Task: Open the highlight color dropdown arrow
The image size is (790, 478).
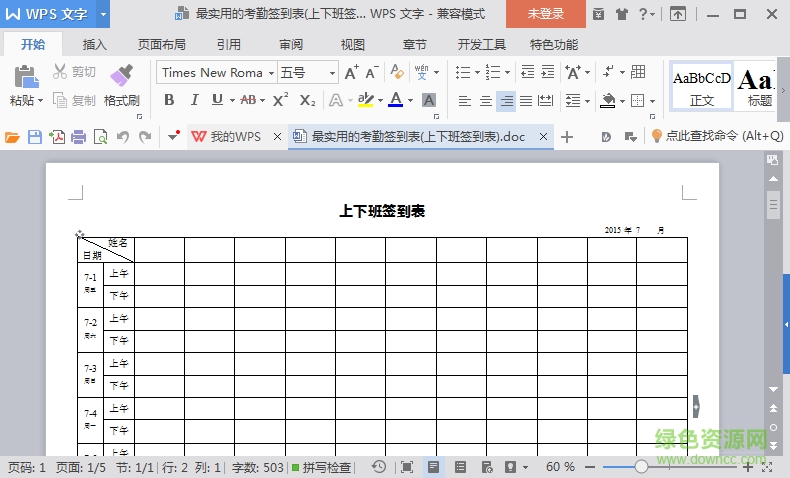Action: point(380,100)
